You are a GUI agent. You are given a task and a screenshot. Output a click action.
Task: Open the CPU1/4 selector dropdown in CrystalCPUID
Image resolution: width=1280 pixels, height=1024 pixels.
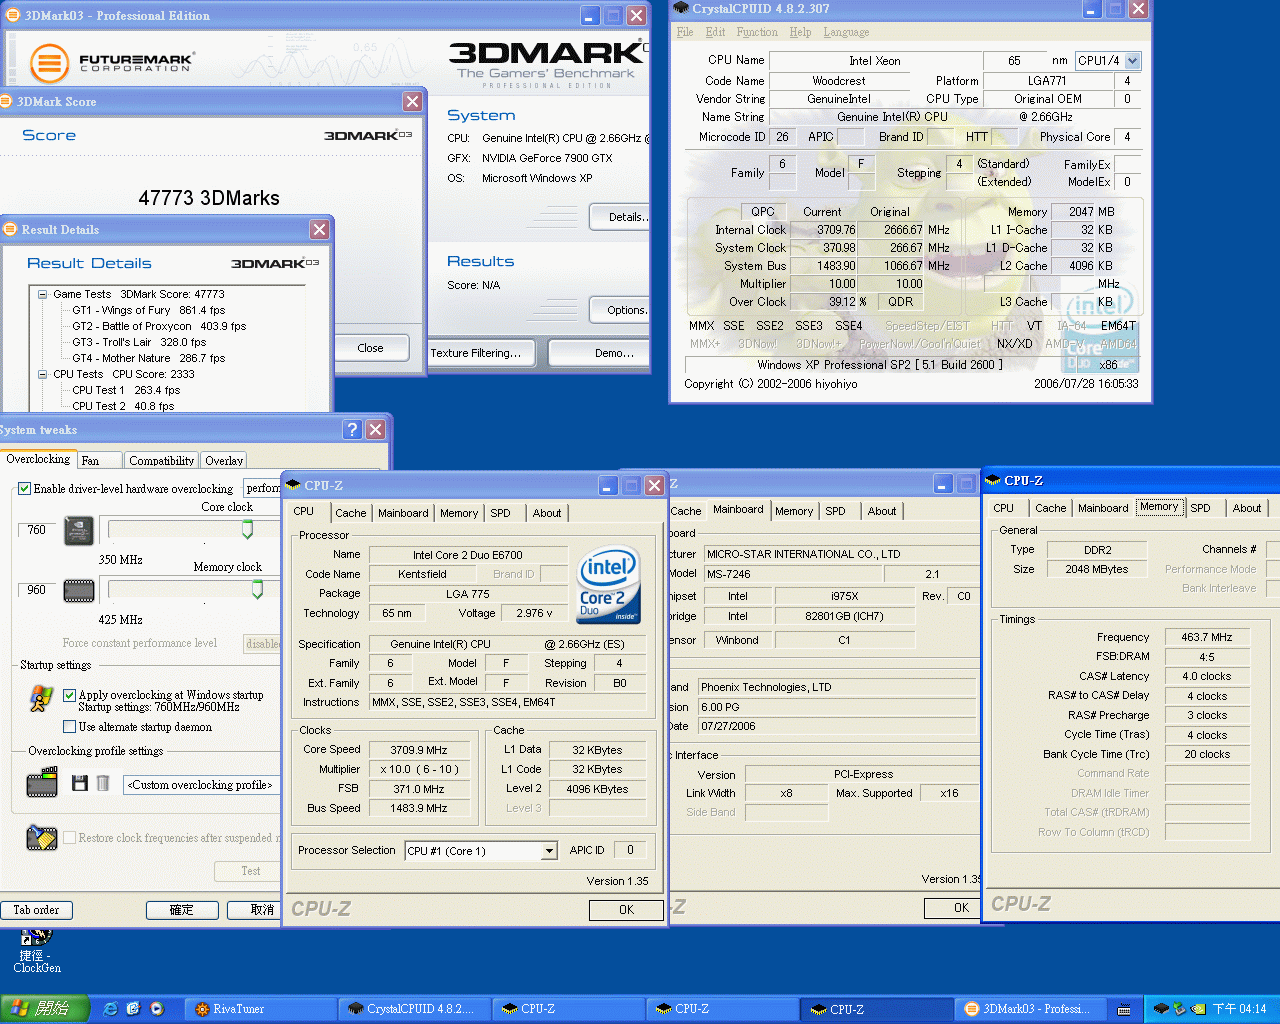coord(1133,61)
